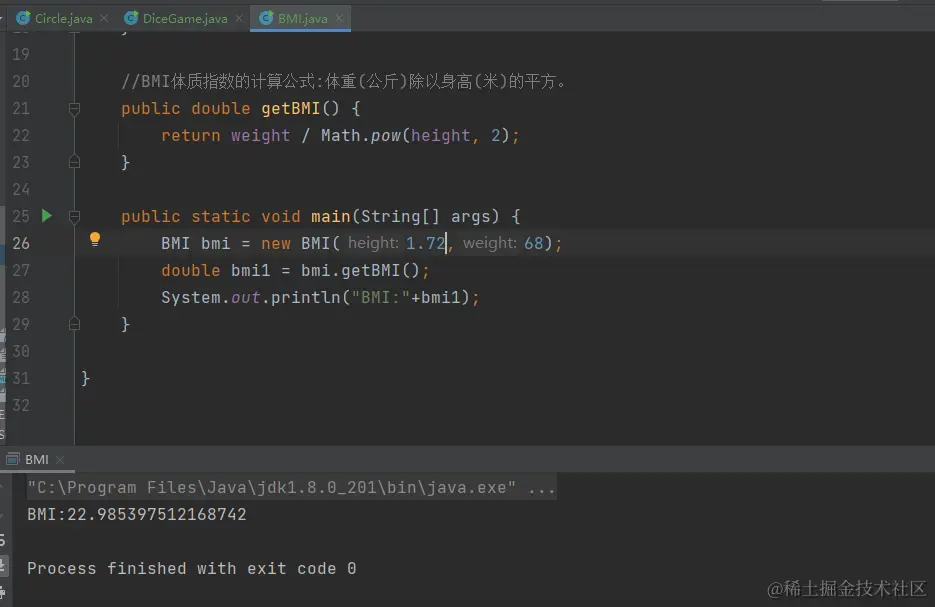Close the BMI run tab
Image resolution: width=935 pixels, height=607 pixels.
pyautogui.click(x=60, y=460)
